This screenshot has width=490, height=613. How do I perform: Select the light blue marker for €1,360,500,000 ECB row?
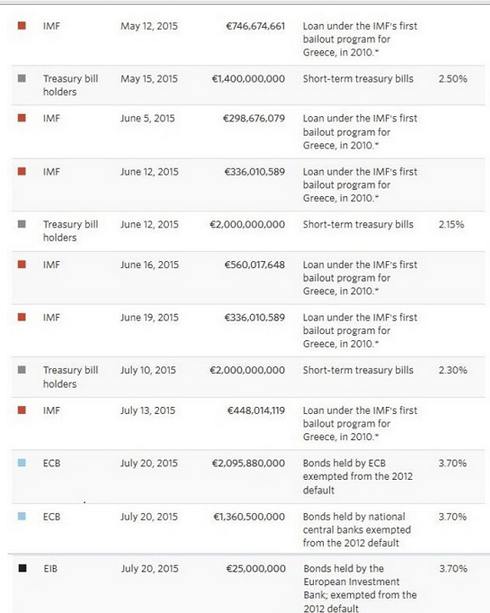[22, 516]
